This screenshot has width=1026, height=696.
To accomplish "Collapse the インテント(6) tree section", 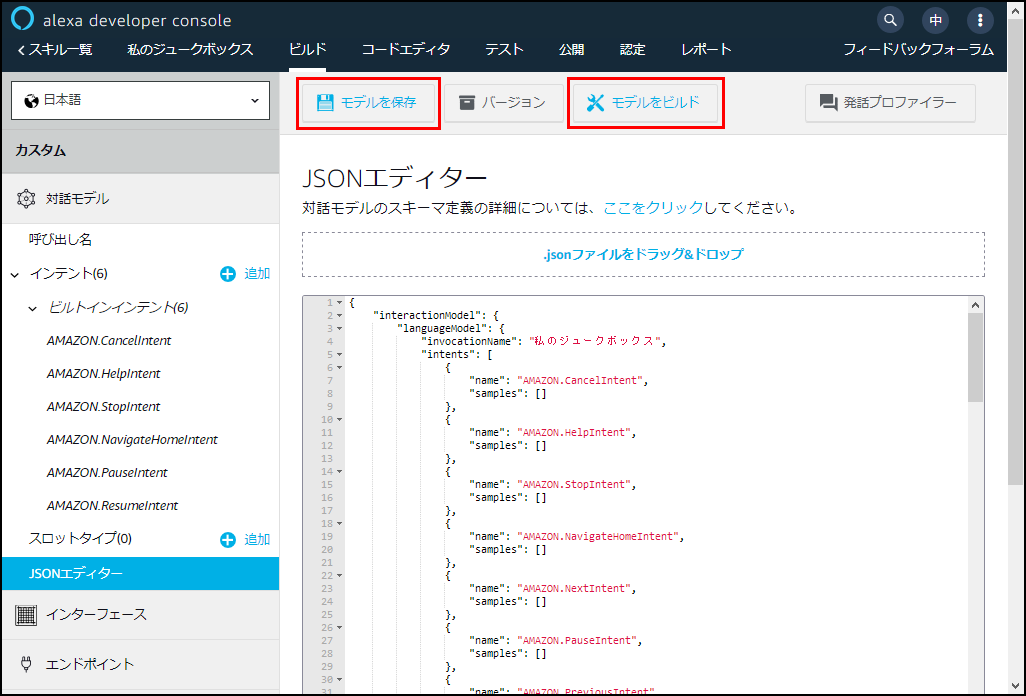I will coord(15,275).
